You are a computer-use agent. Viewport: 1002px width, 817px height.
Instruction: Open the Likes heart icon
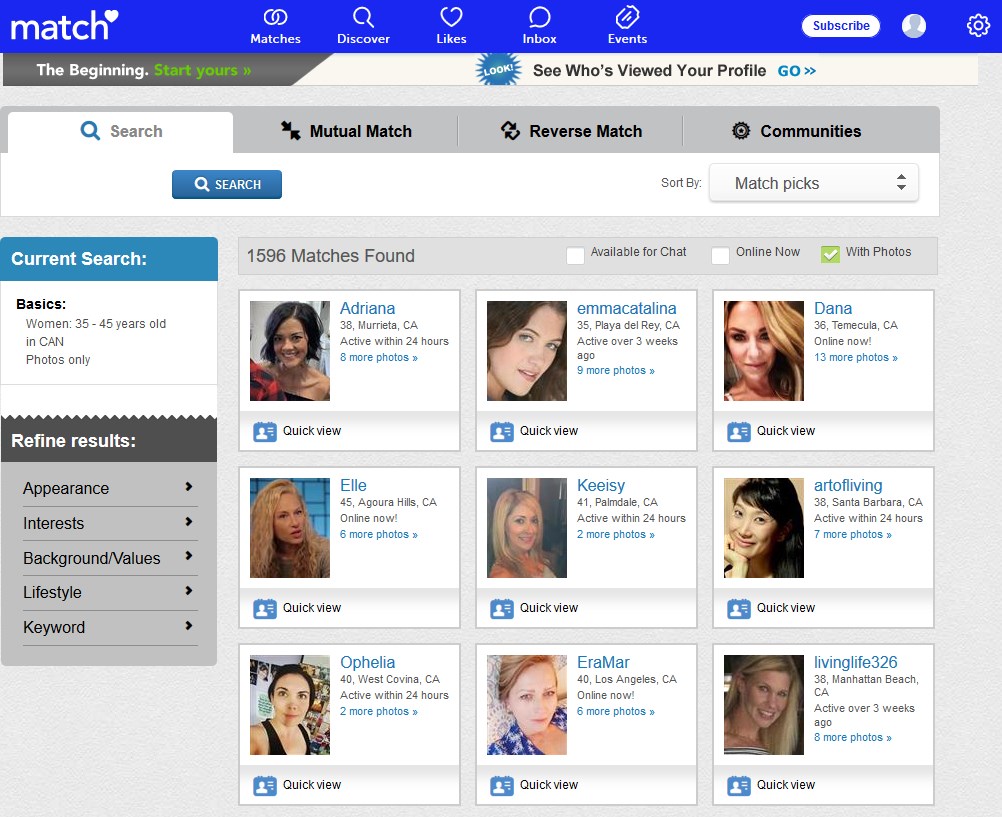click(x=451, y=17)
